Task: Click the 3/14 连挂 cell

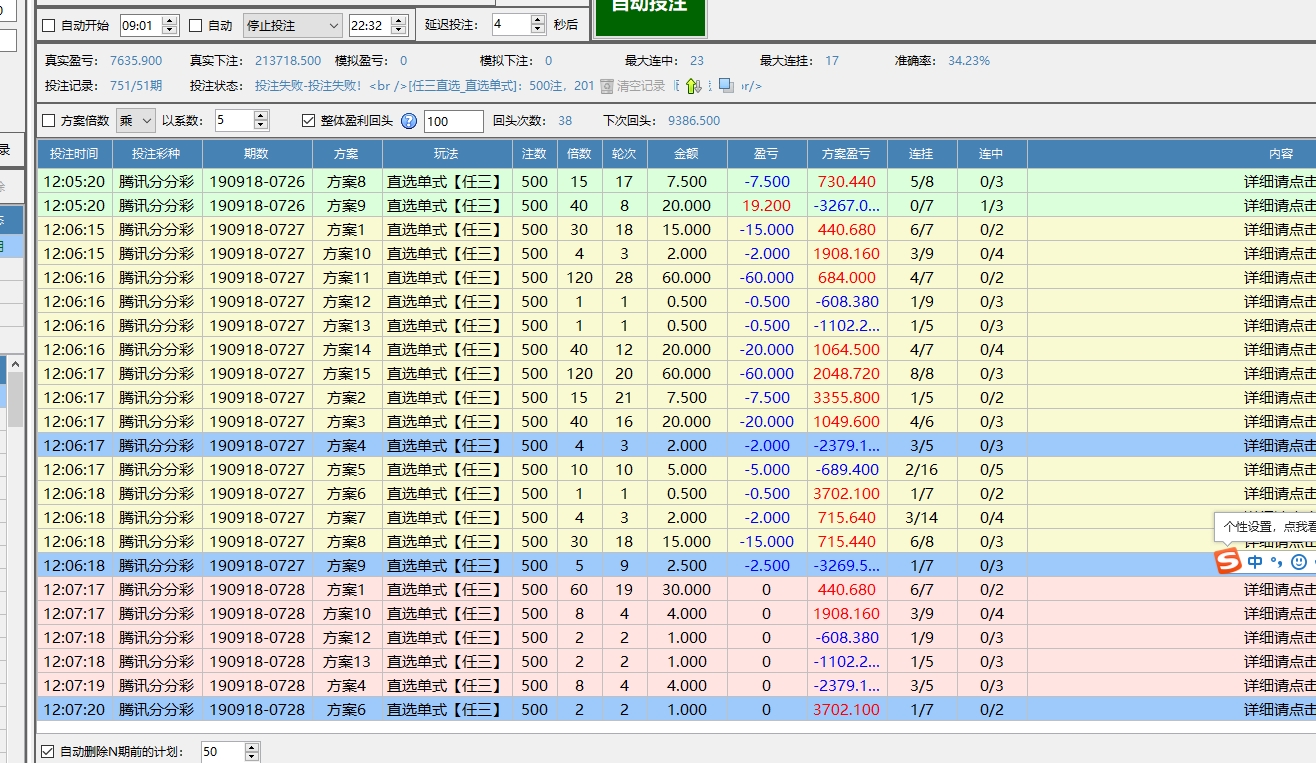Action: pyautogui.click(x=921, y=517)
